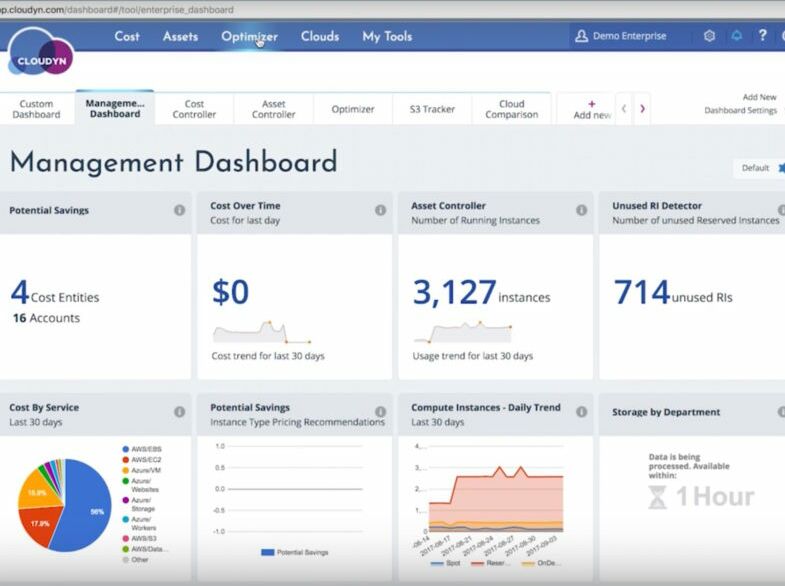Open info icon on Potential Savings card
Image resolution: width=785 pixels, height=586 pixels.
point(179,210)
